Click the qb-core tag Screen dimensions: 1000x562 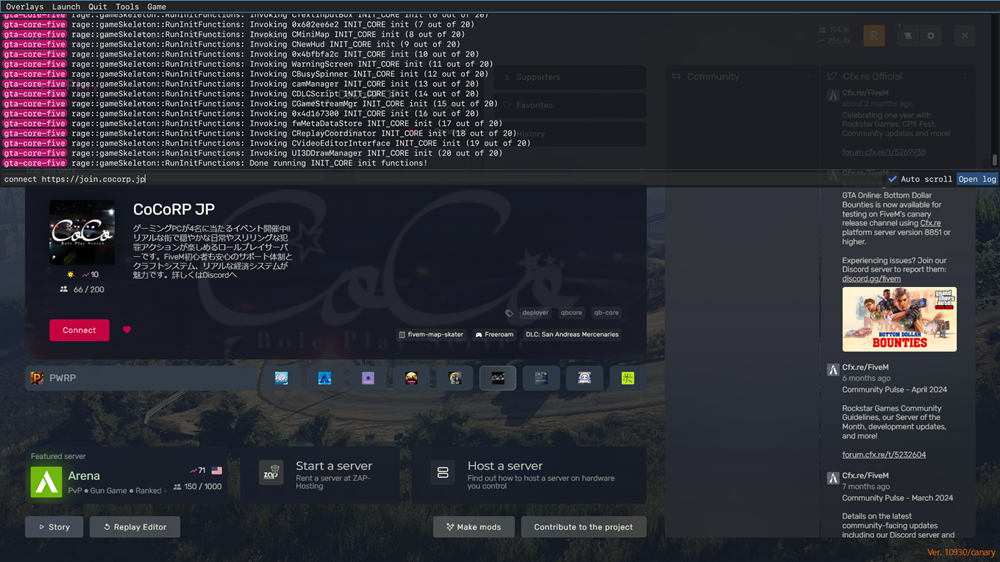pos(606,313)
